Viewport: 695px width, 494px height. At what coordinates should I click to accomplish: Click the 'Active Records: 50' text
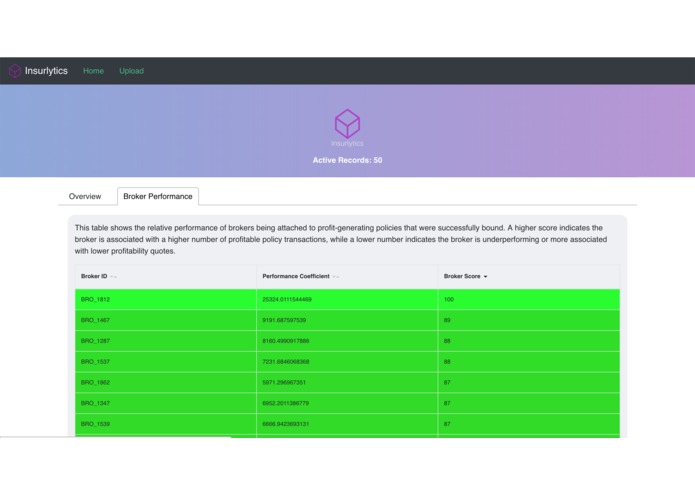(347, 160)
